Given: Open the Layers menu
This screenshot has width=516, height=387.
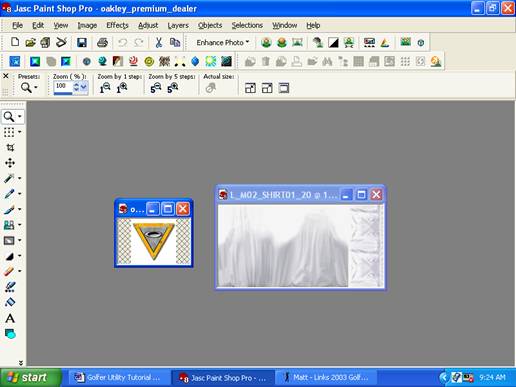Looking at the screenshot, I should [x=178, y=25].
